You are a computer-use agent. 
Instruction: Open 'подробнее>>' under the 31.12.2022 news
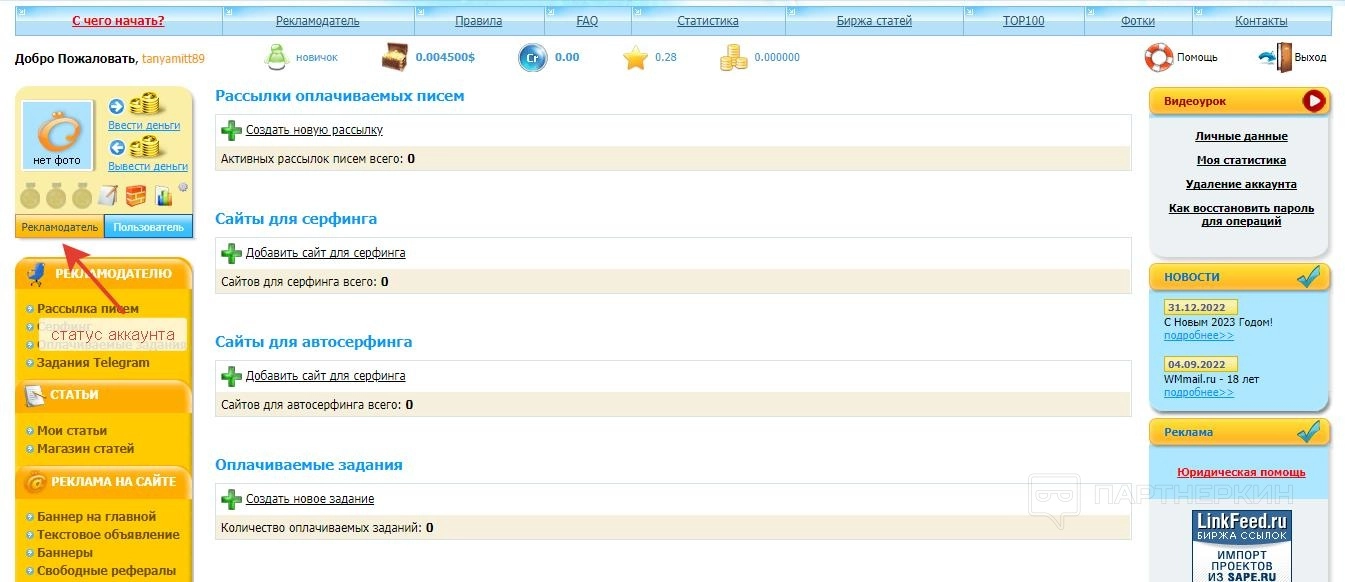click(1199, 335)
